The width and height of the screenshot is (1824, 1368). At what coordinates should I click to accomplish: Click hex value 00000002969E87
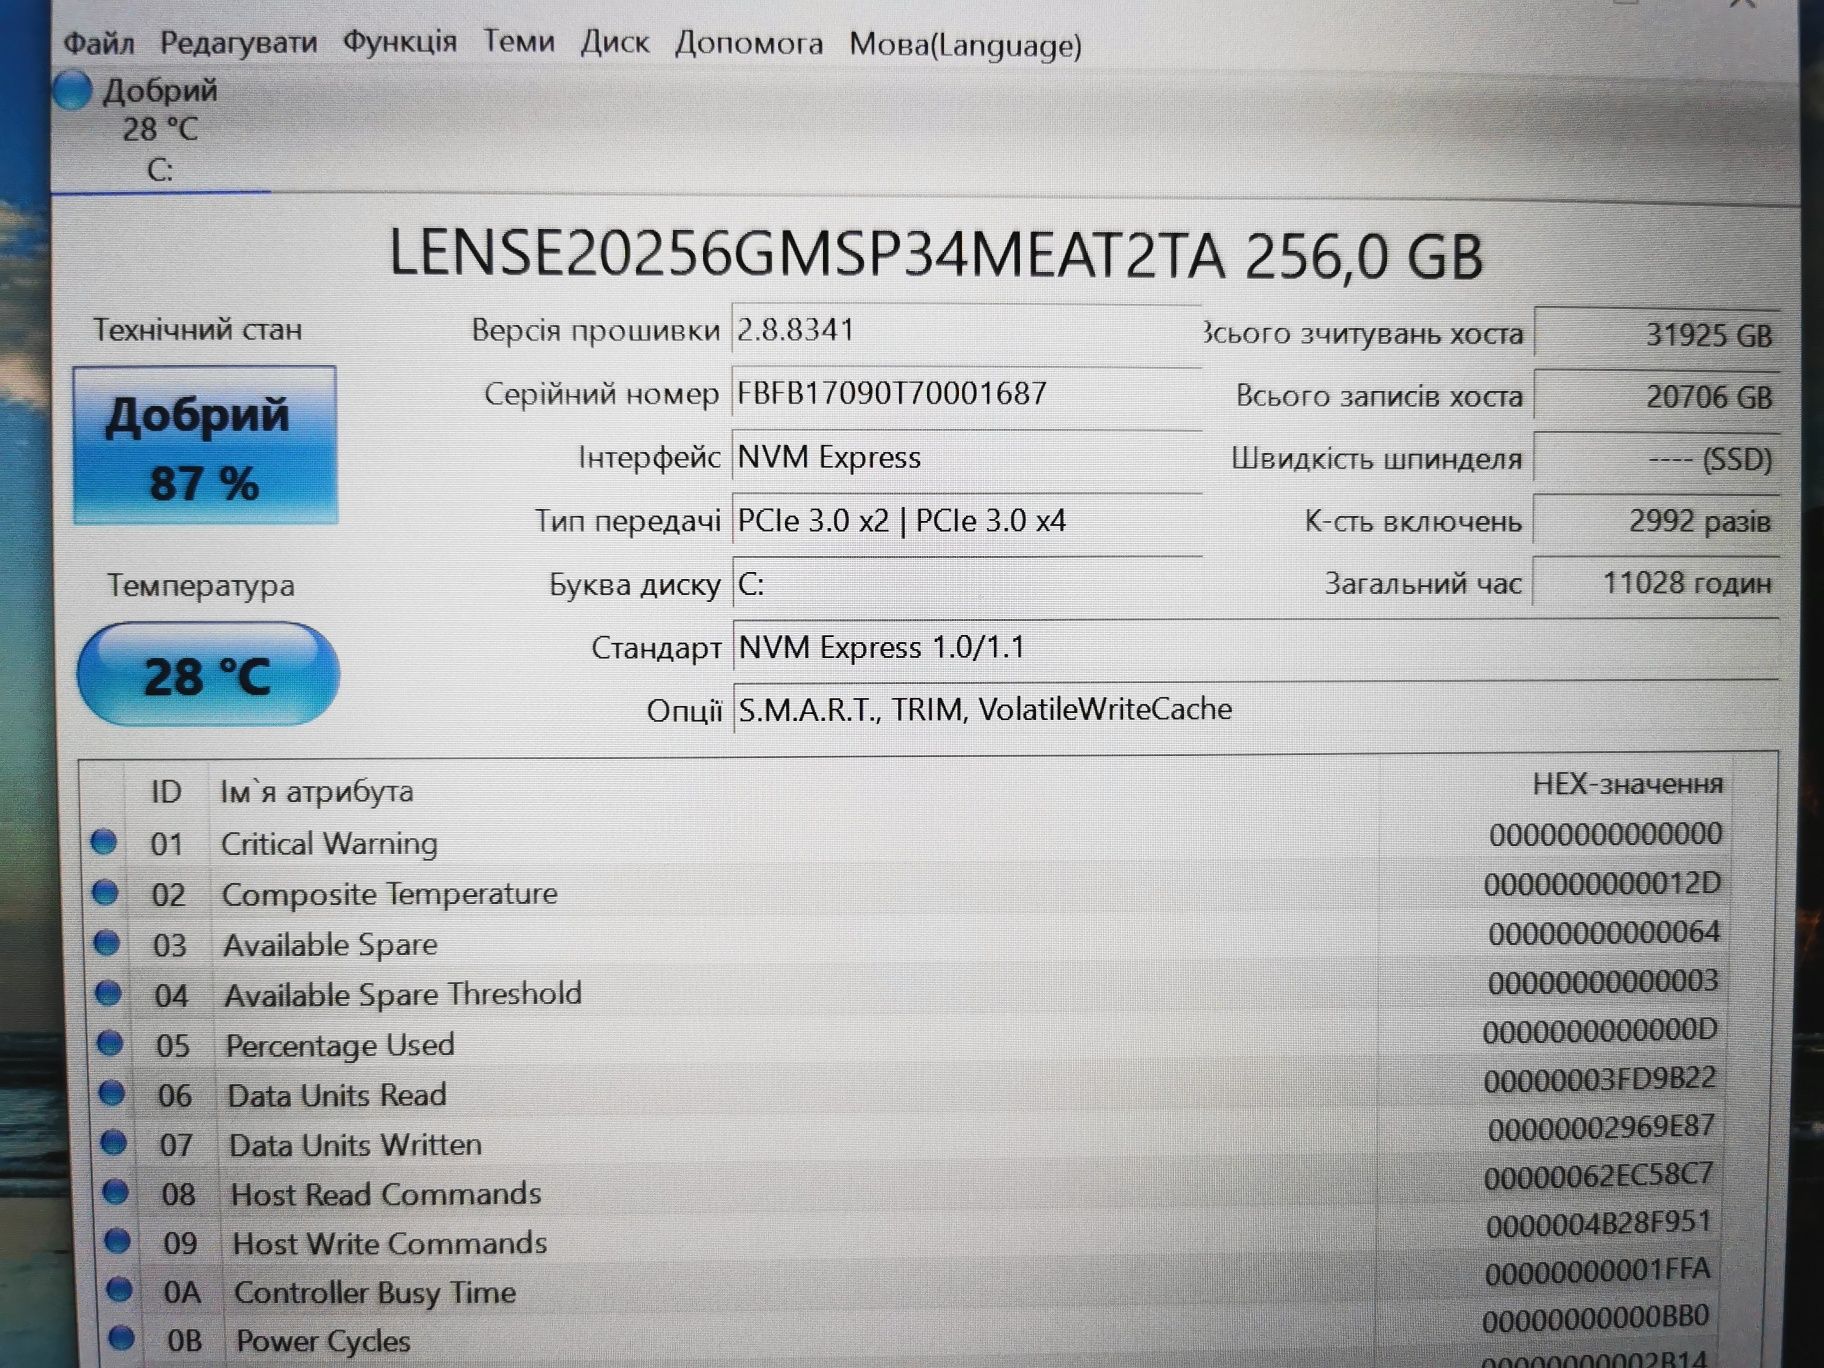[x=1600, y=1127]
